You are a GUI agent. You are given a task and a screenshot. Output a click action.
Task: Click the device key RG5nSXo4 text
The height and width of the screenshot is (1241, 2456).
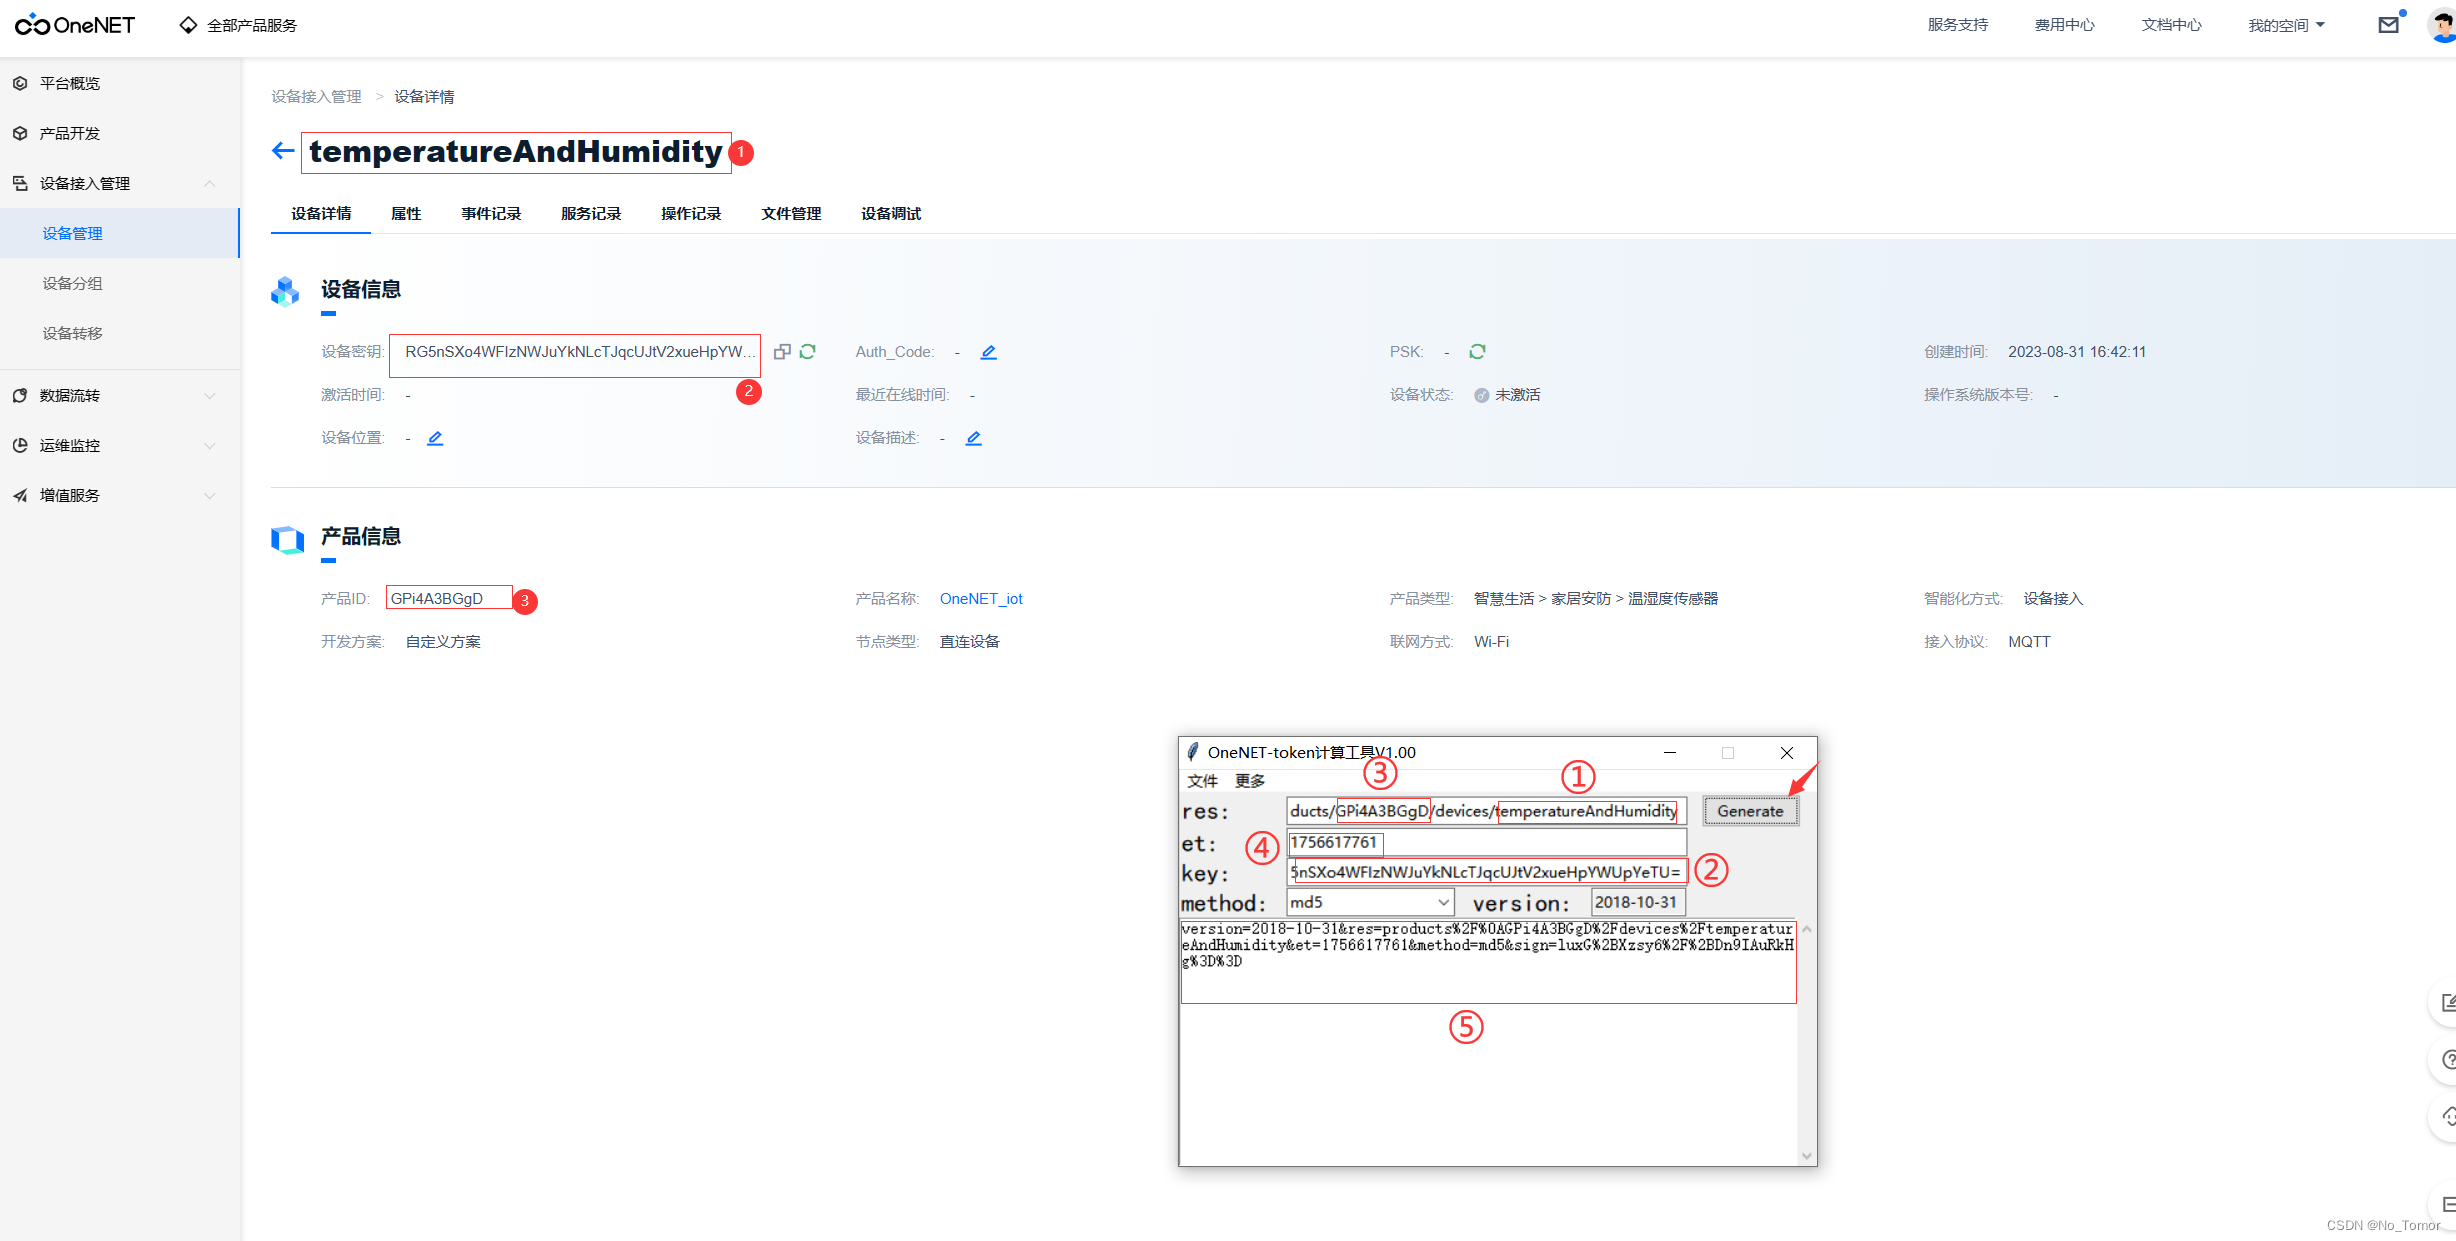tap(580, 352)
